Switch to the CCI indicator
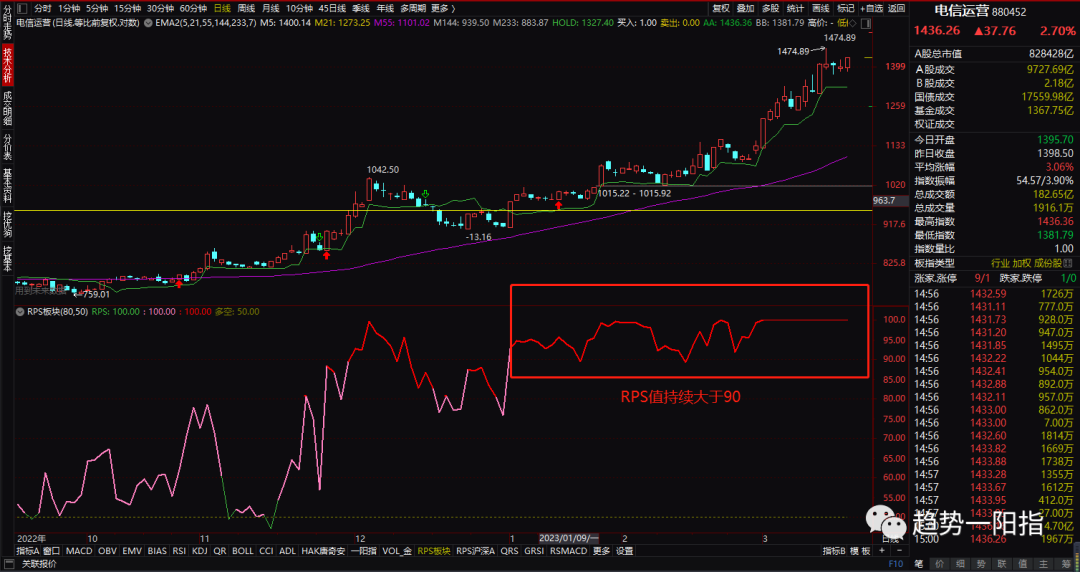 pyautogui.click(x=267, y=551)
